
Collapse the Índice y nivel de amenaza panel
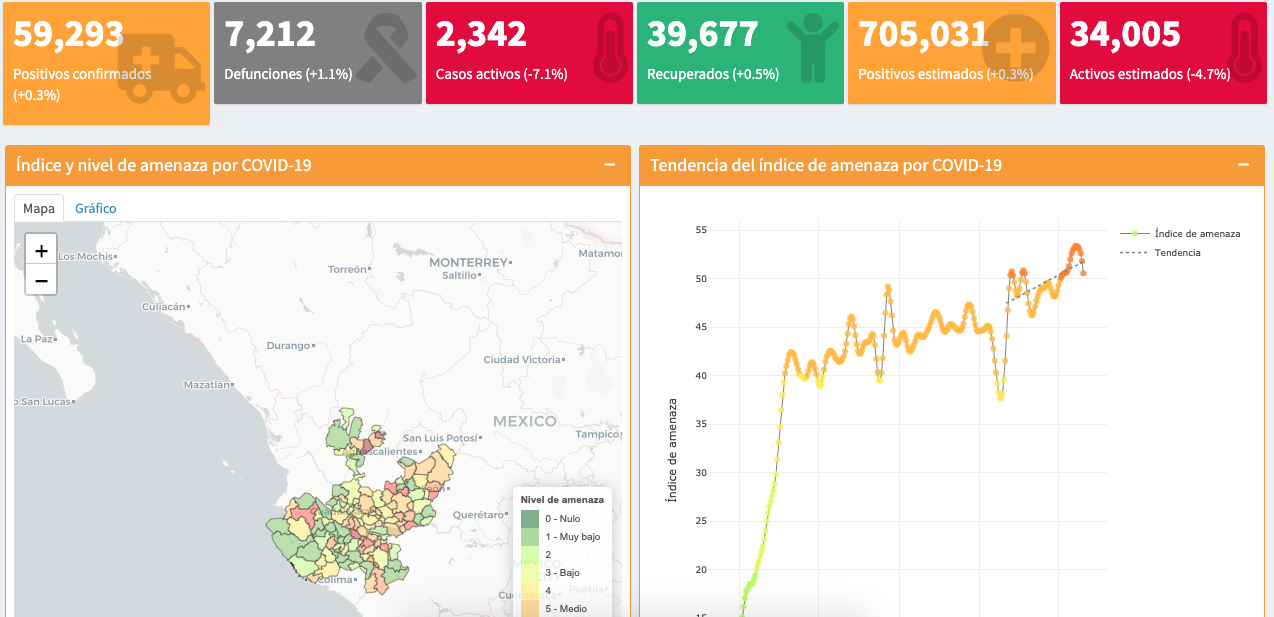(610, 165)
